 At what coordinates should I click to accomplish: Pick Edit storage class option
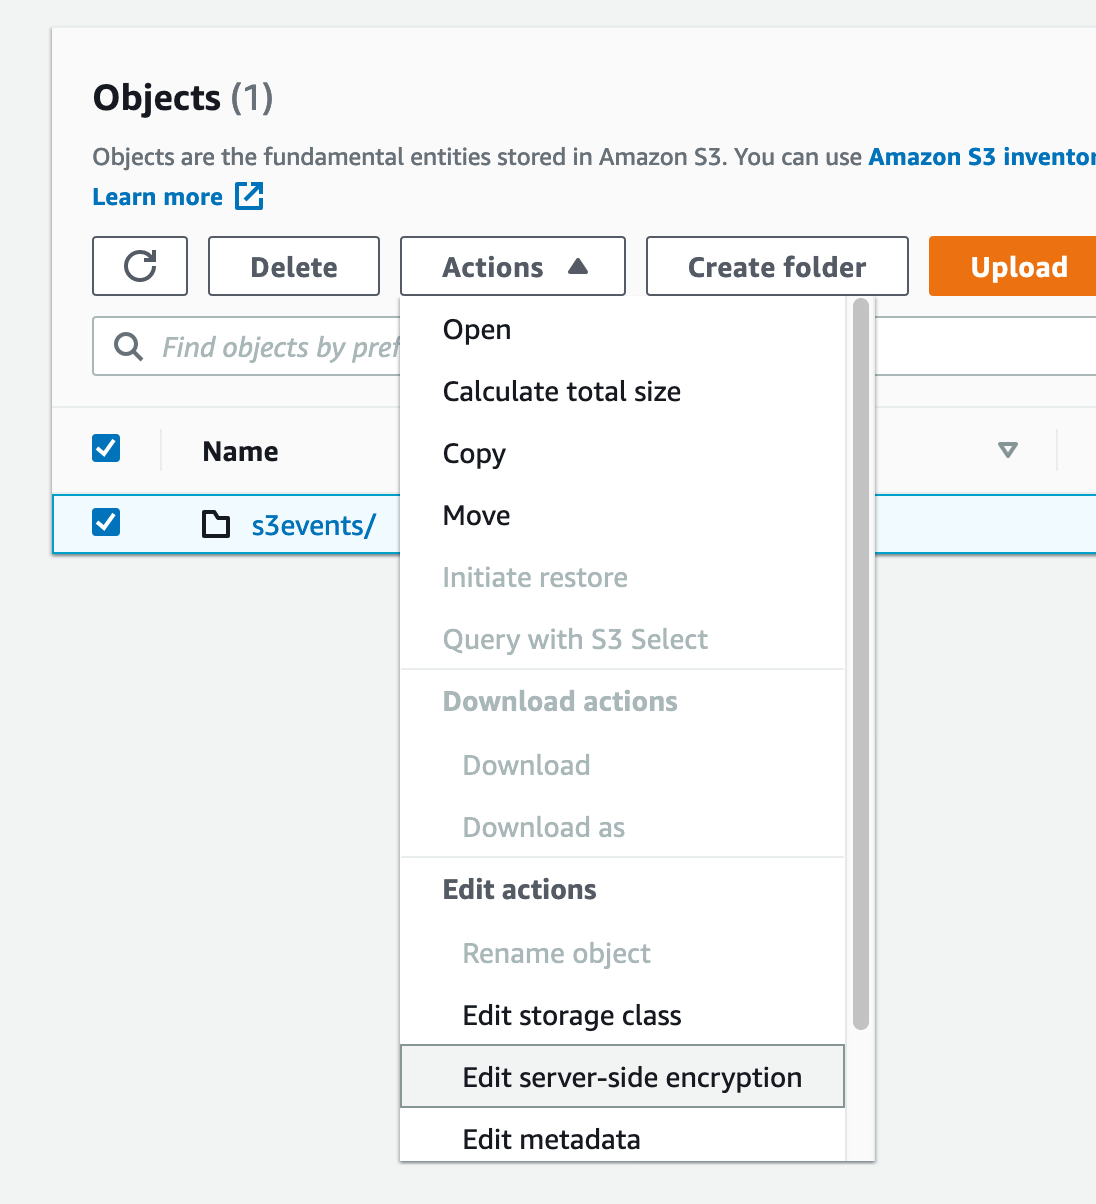571,1016
